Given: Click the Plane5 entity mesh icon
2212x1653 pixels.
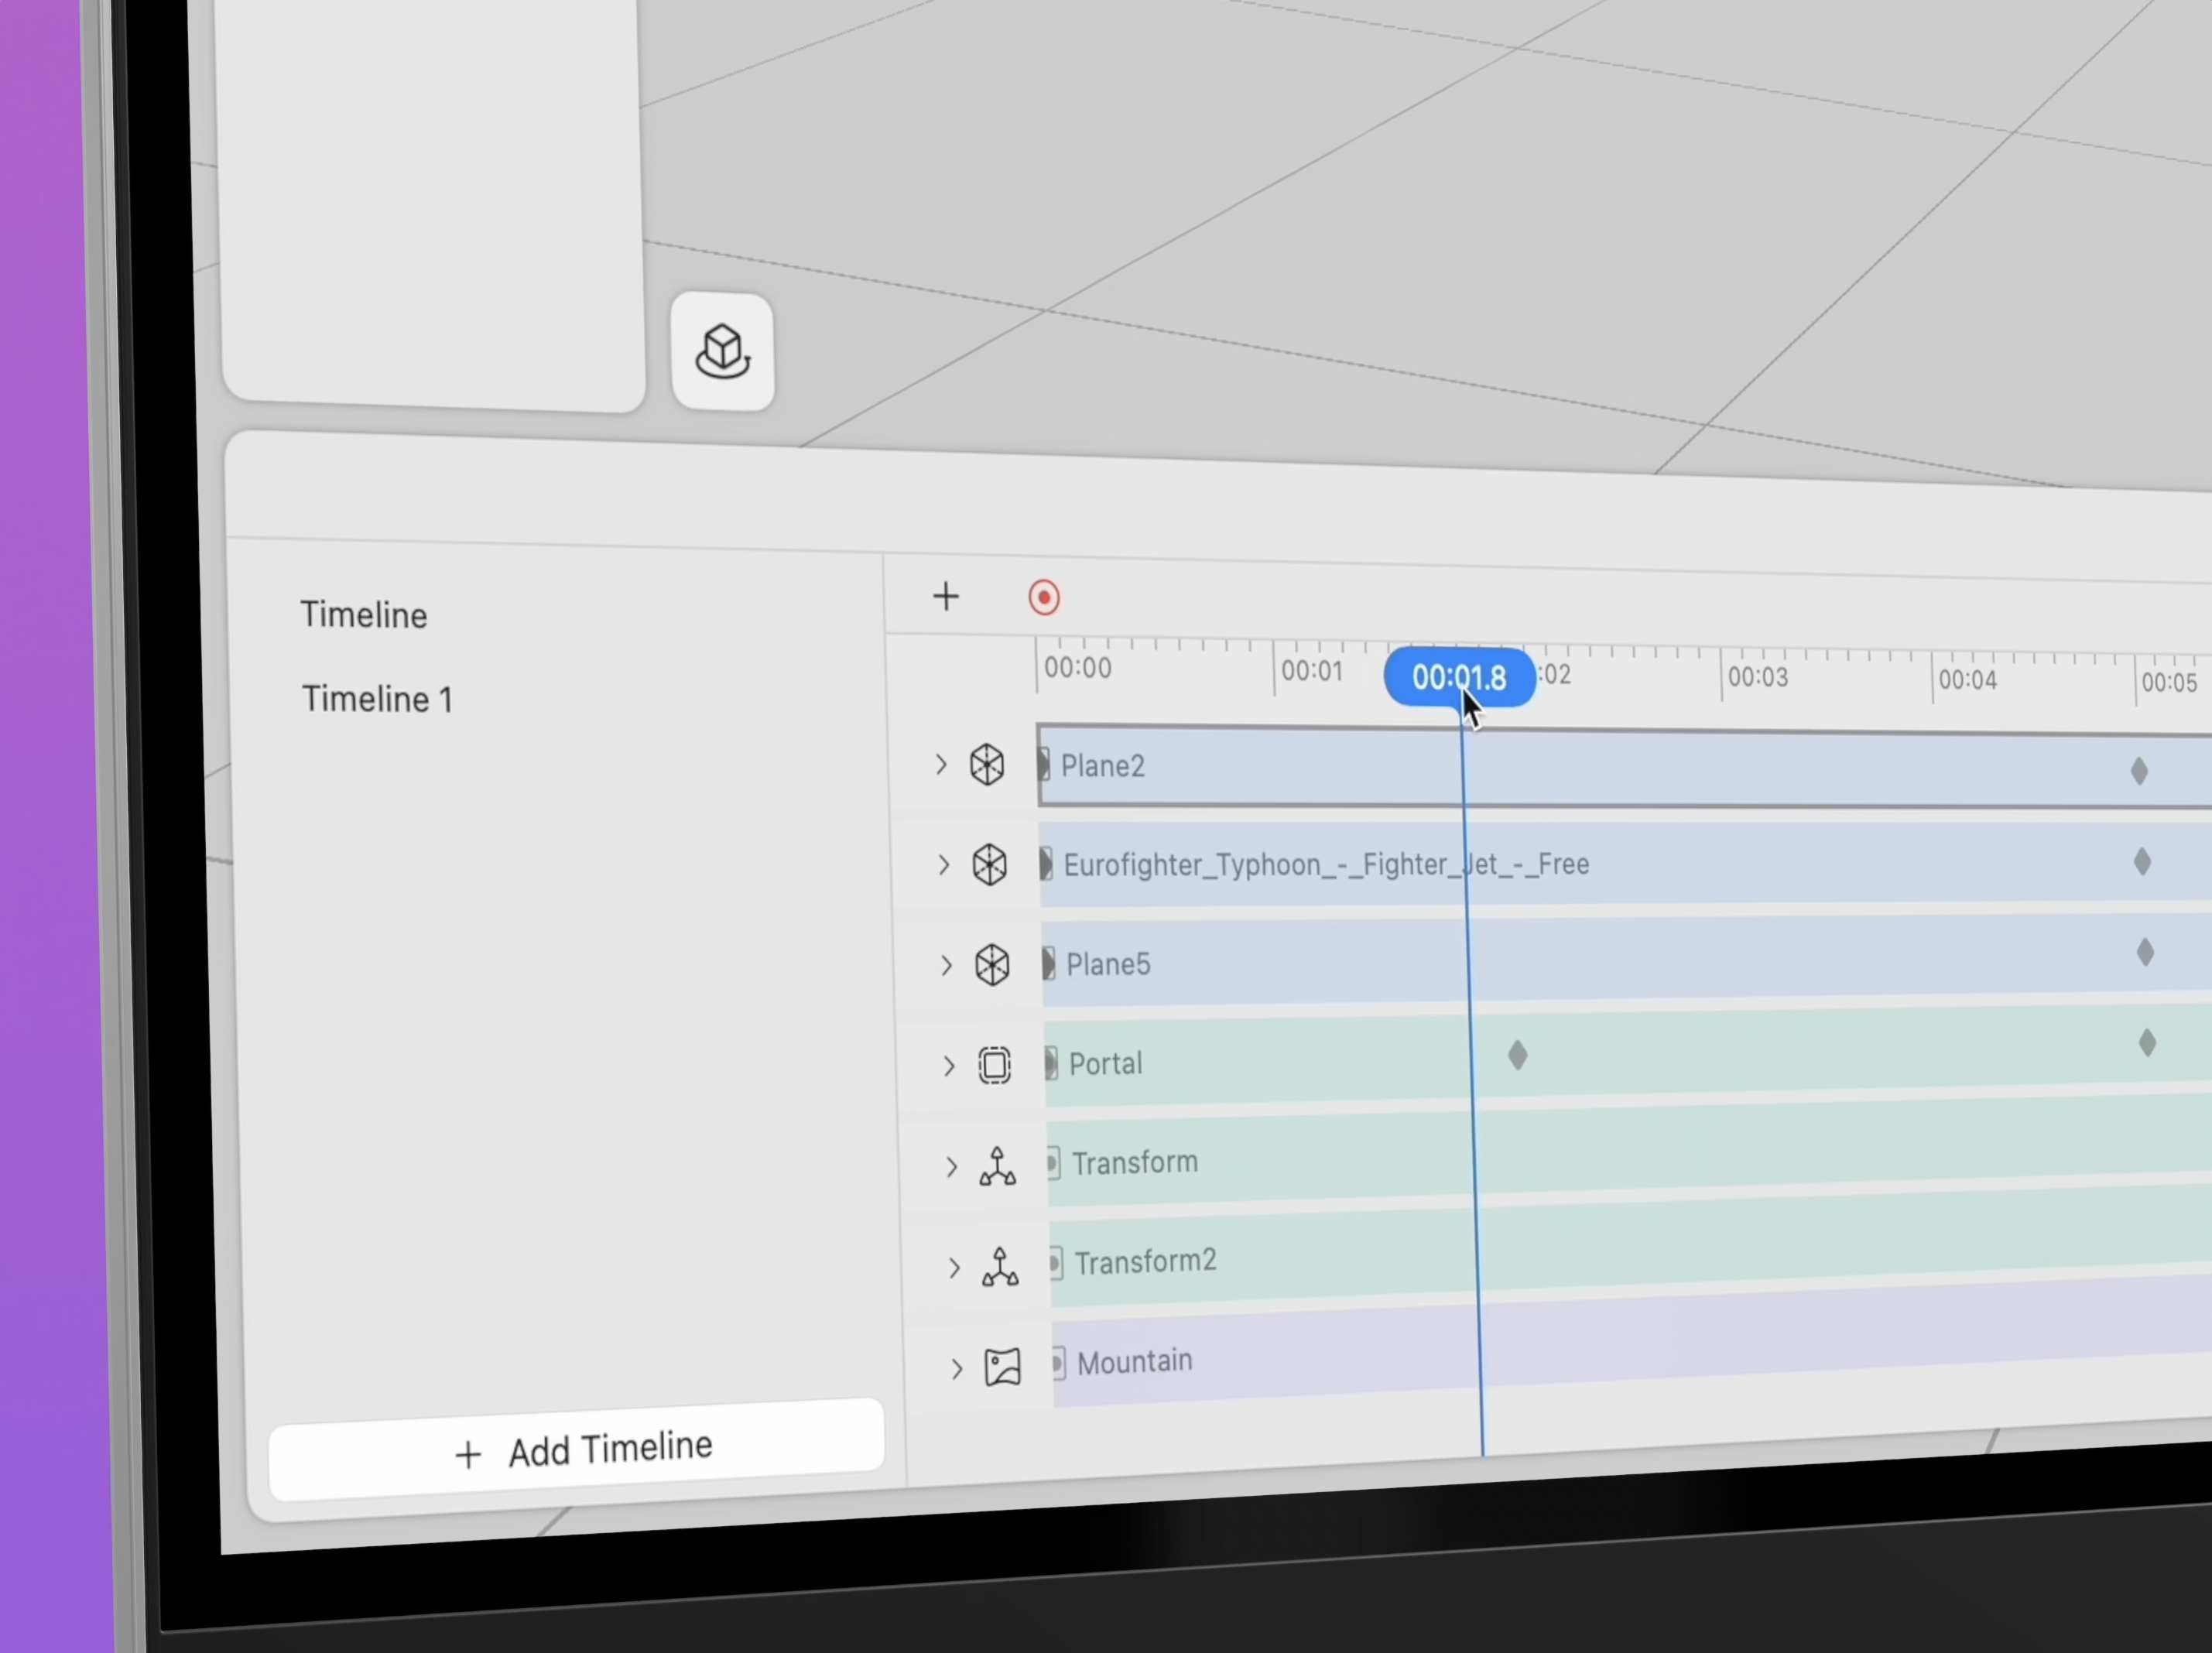Looking at the screenshot, I should pos(992,965).
